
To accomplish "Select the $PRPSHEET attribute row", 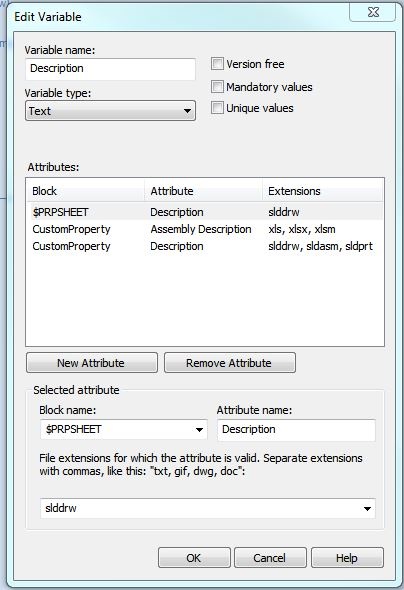I will click(205, 212).
